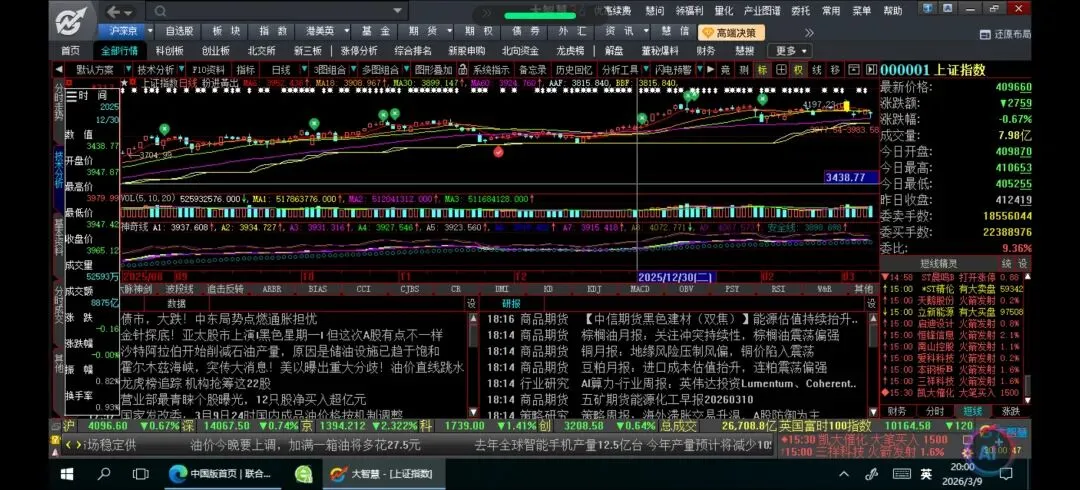
Task: Toggle the 竞 toolbar button
Action: click(x=725, y=70)
